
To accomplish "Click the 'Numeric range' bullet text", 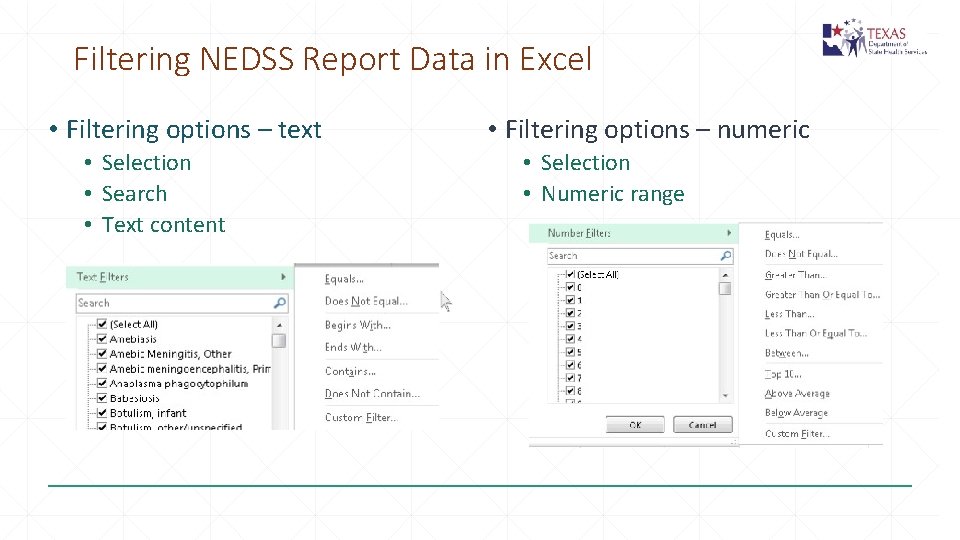I will pyautogui.click(x=613, y=193).
